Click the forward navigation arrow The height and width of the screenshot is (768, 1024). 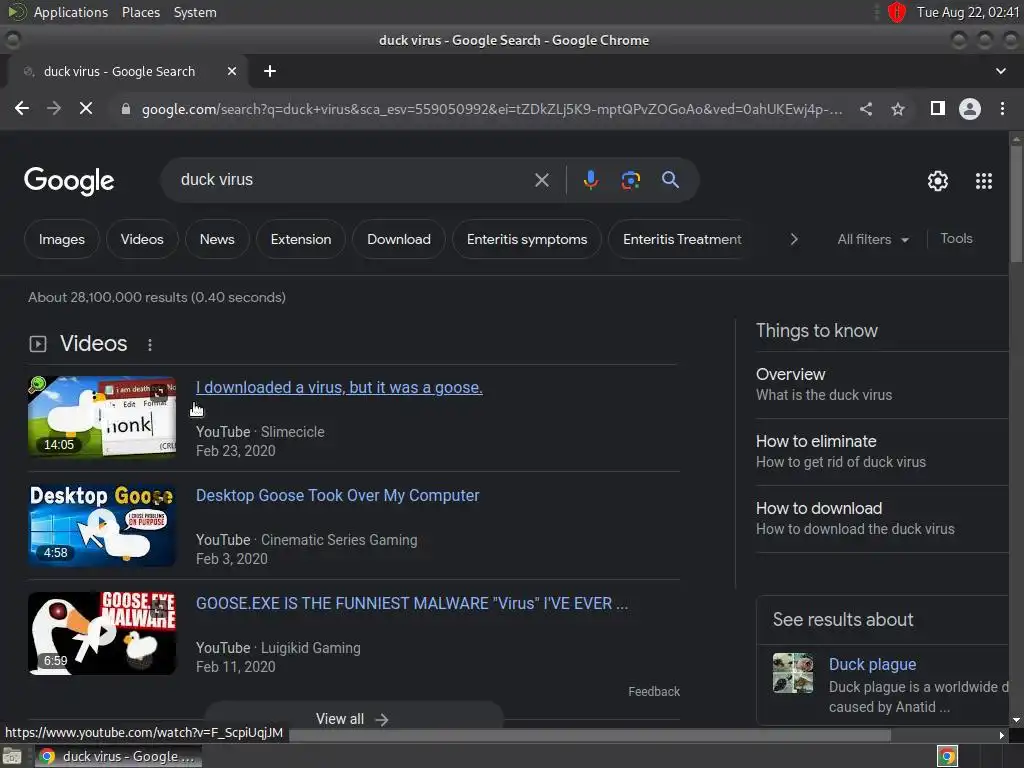click(x=54, y=108)
